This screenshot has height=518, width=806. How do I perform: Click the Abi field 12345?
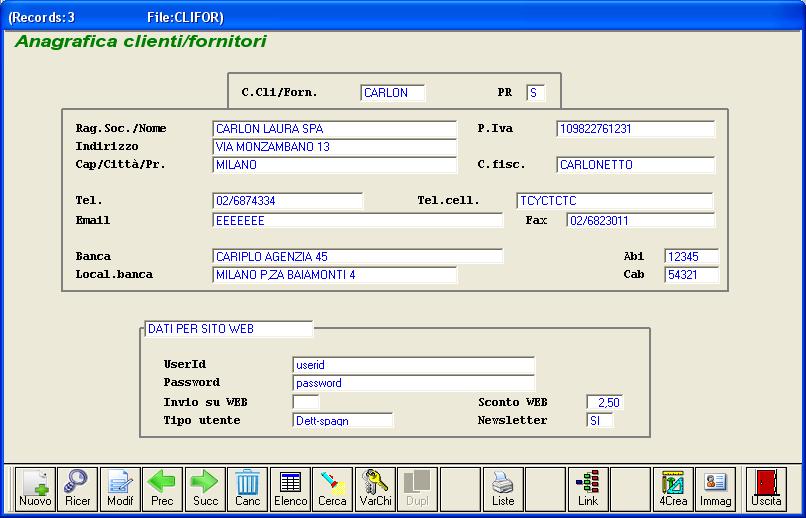coord(691,256)
